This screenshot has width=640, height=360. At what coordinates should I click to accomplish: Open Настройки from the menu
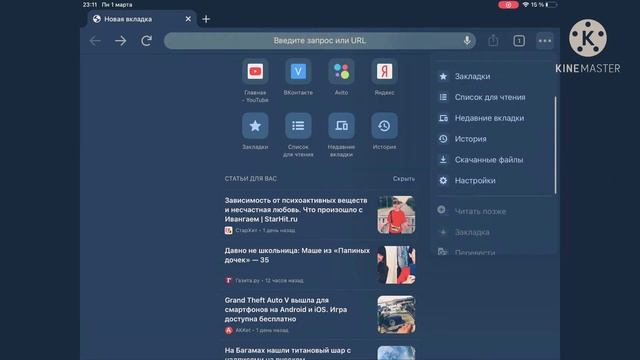tap(494, 180)
